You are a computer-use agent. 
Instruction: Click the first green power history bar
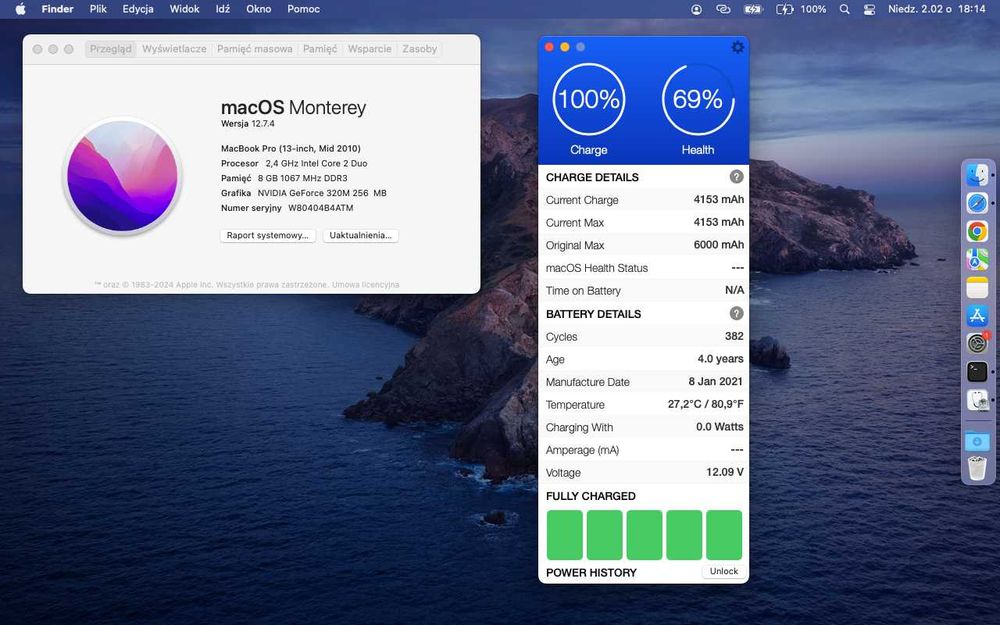click(564, 534)
